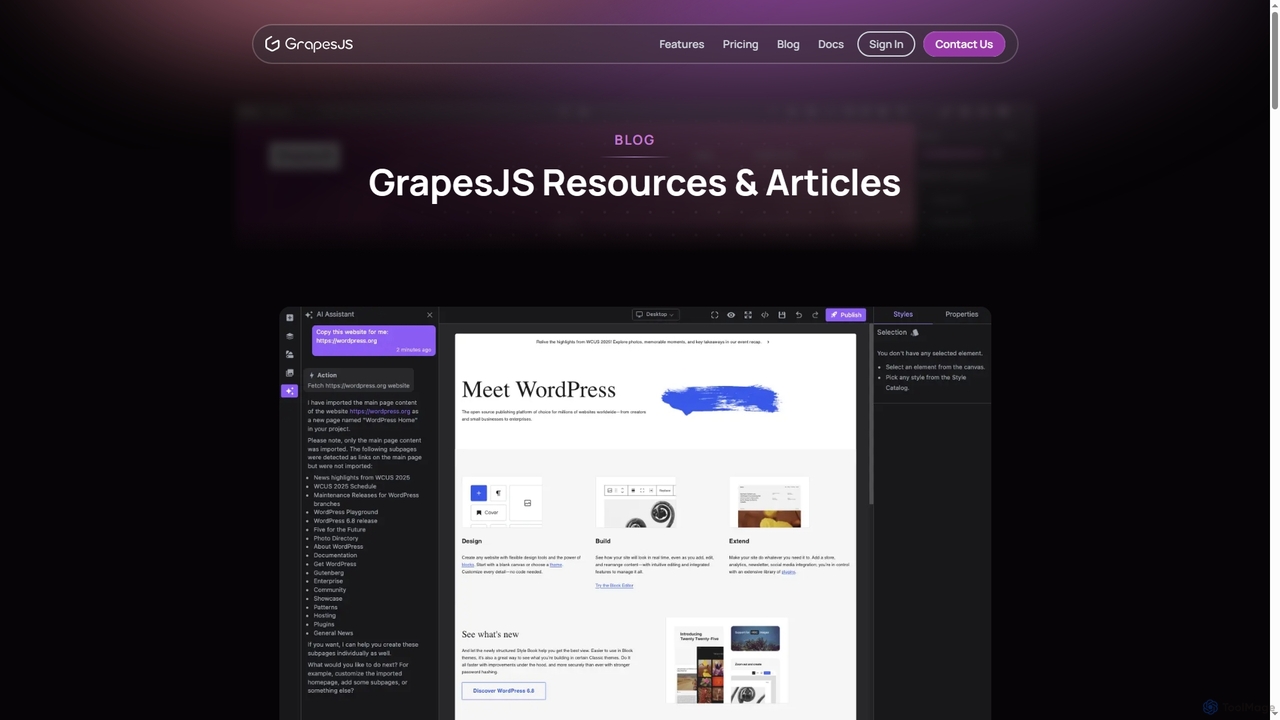The width and height of the screenshot is (1280, 720).
Task: Click 'Photo Directory' list item
Action: click(x=336, y=538)
